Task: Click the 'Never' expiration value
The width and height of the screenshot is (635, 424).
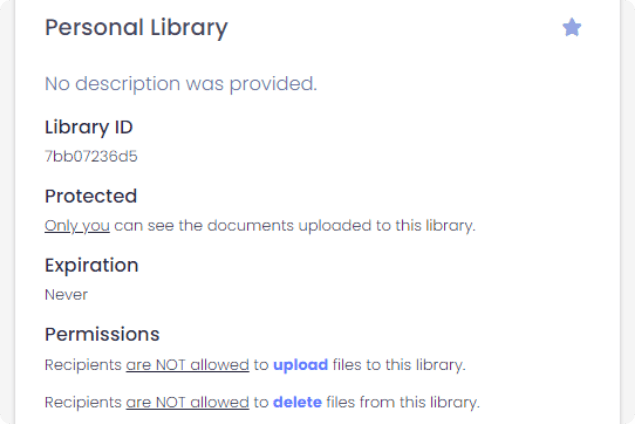Action: tap(66, 294)
